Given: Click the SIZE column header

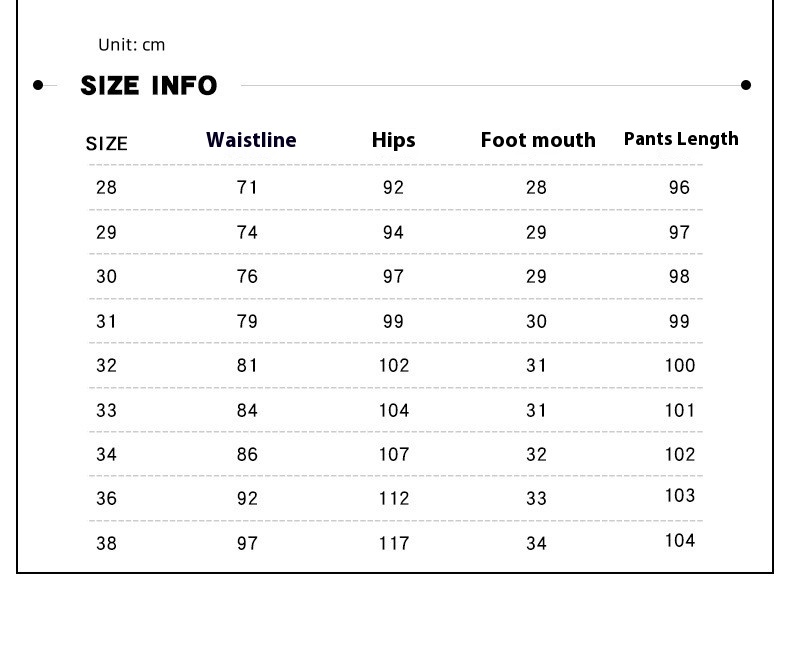Looking at the screenshot, I should pyautogui.click(x=107, y=144).
